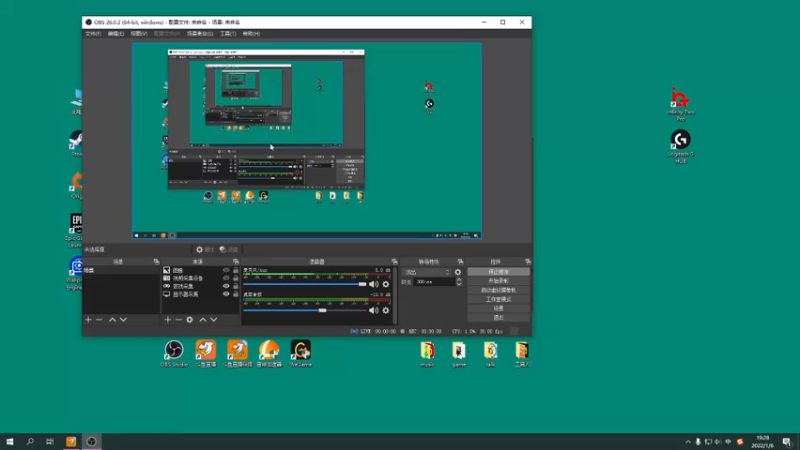Open 麦克风/Aux audio settings gear
Image resolution: width=800 pixels, height=450 pixels.
coord(386,284)
